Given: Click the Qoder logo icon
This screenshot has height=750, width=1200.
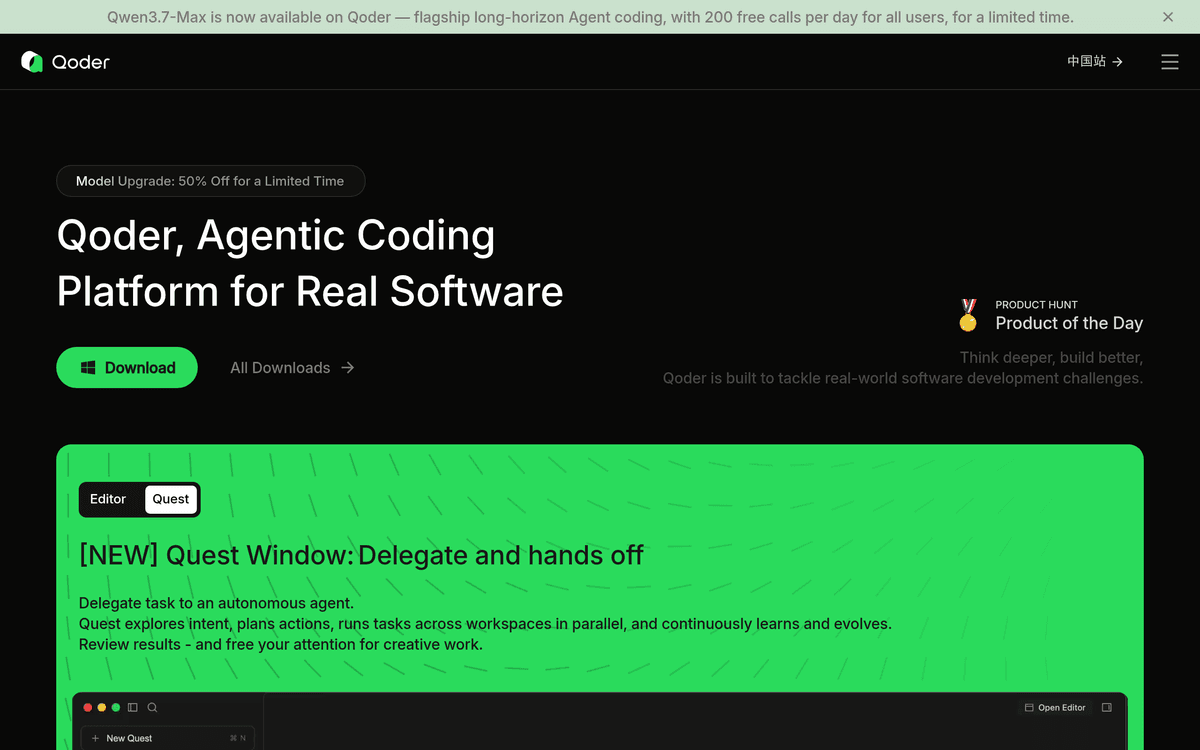Looking at the screenshot, I should click(x=32, y=62).
